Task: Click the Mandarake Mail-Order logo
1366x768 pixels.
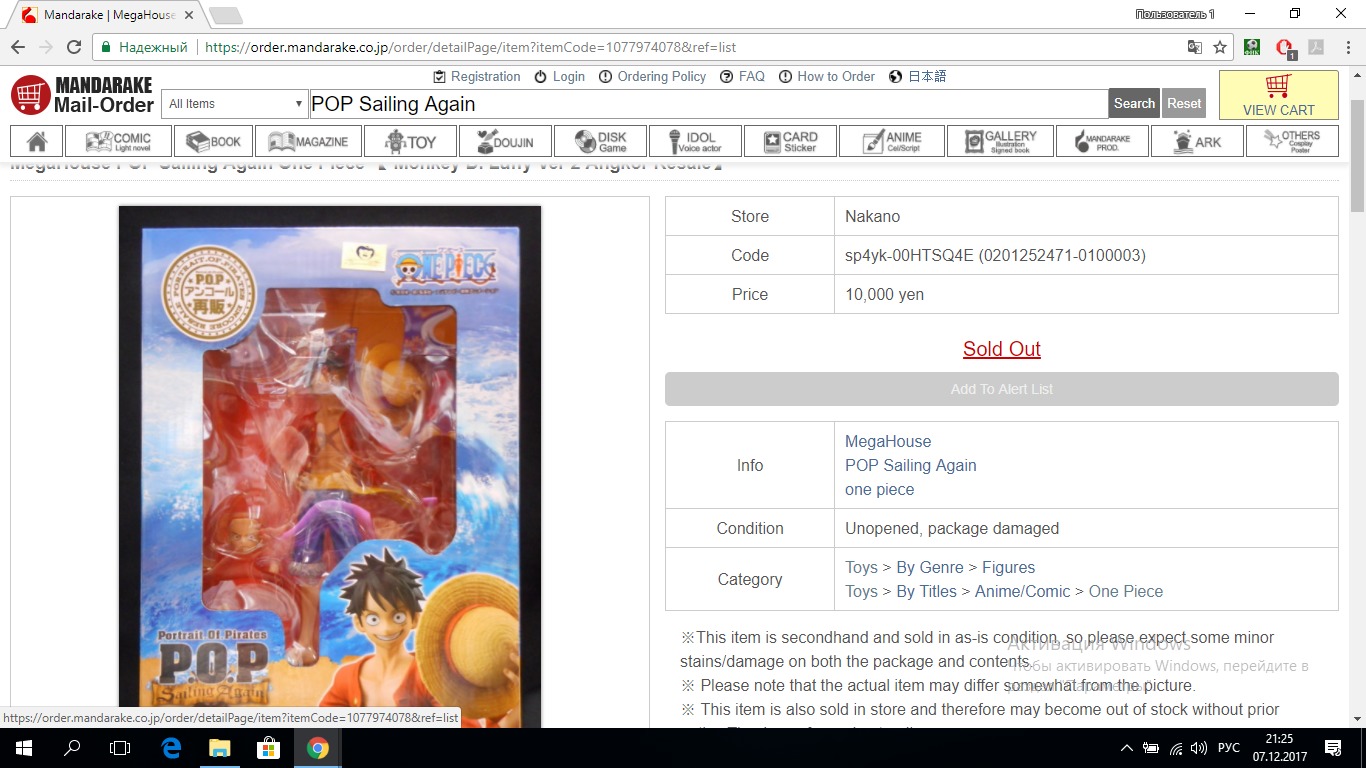Action: (82, 95)
